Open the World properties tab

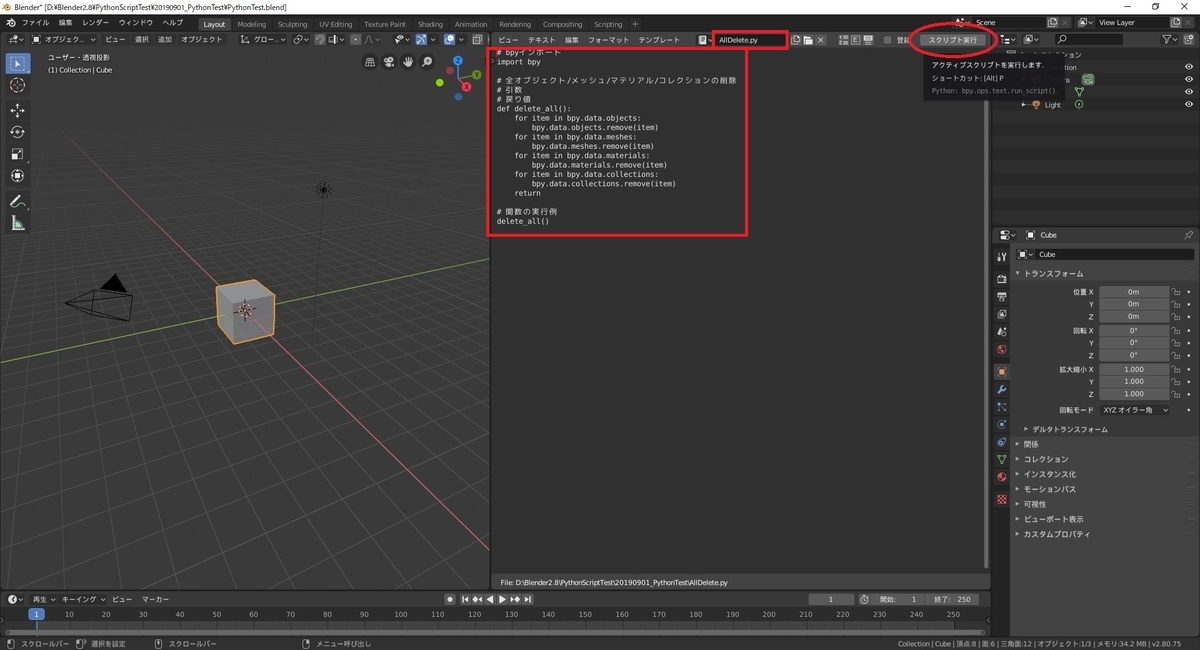click(x=1002, y=350)
